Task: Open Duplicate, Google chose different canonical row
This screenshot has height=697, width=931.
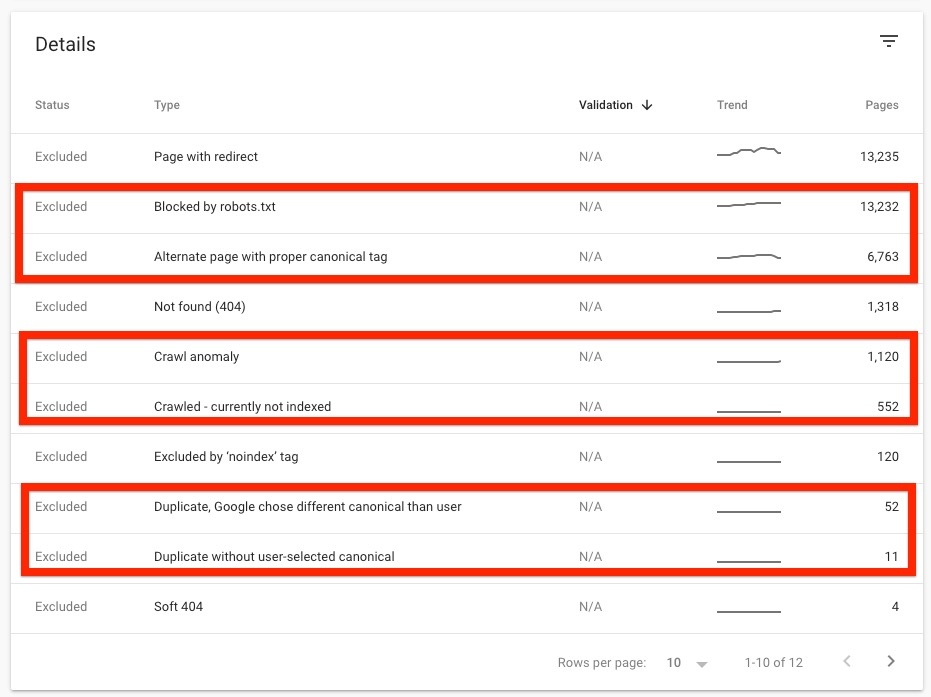Action: click(x=467, y=506)
